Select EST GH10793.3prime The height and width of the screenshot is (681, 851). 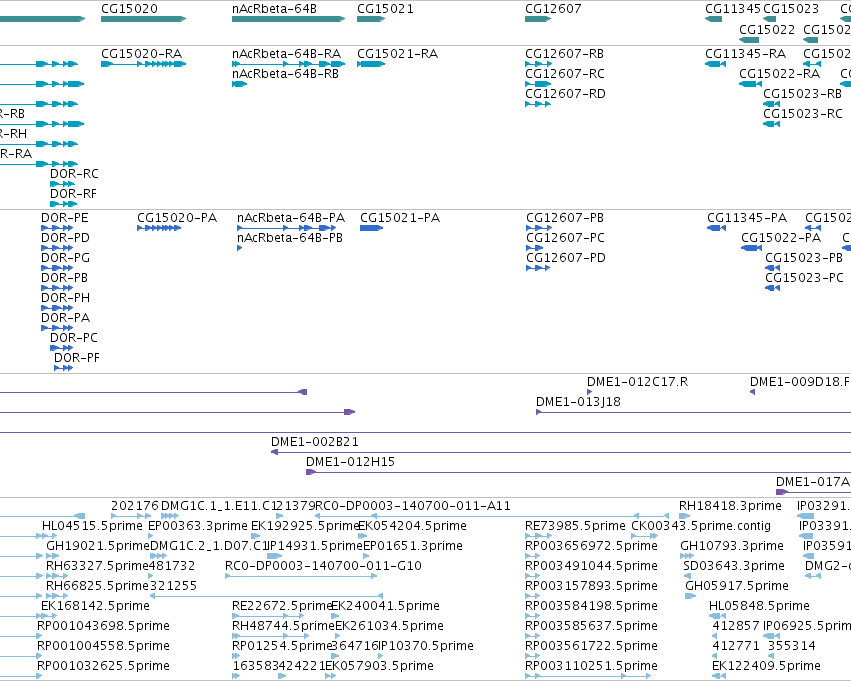click(687, 556)
